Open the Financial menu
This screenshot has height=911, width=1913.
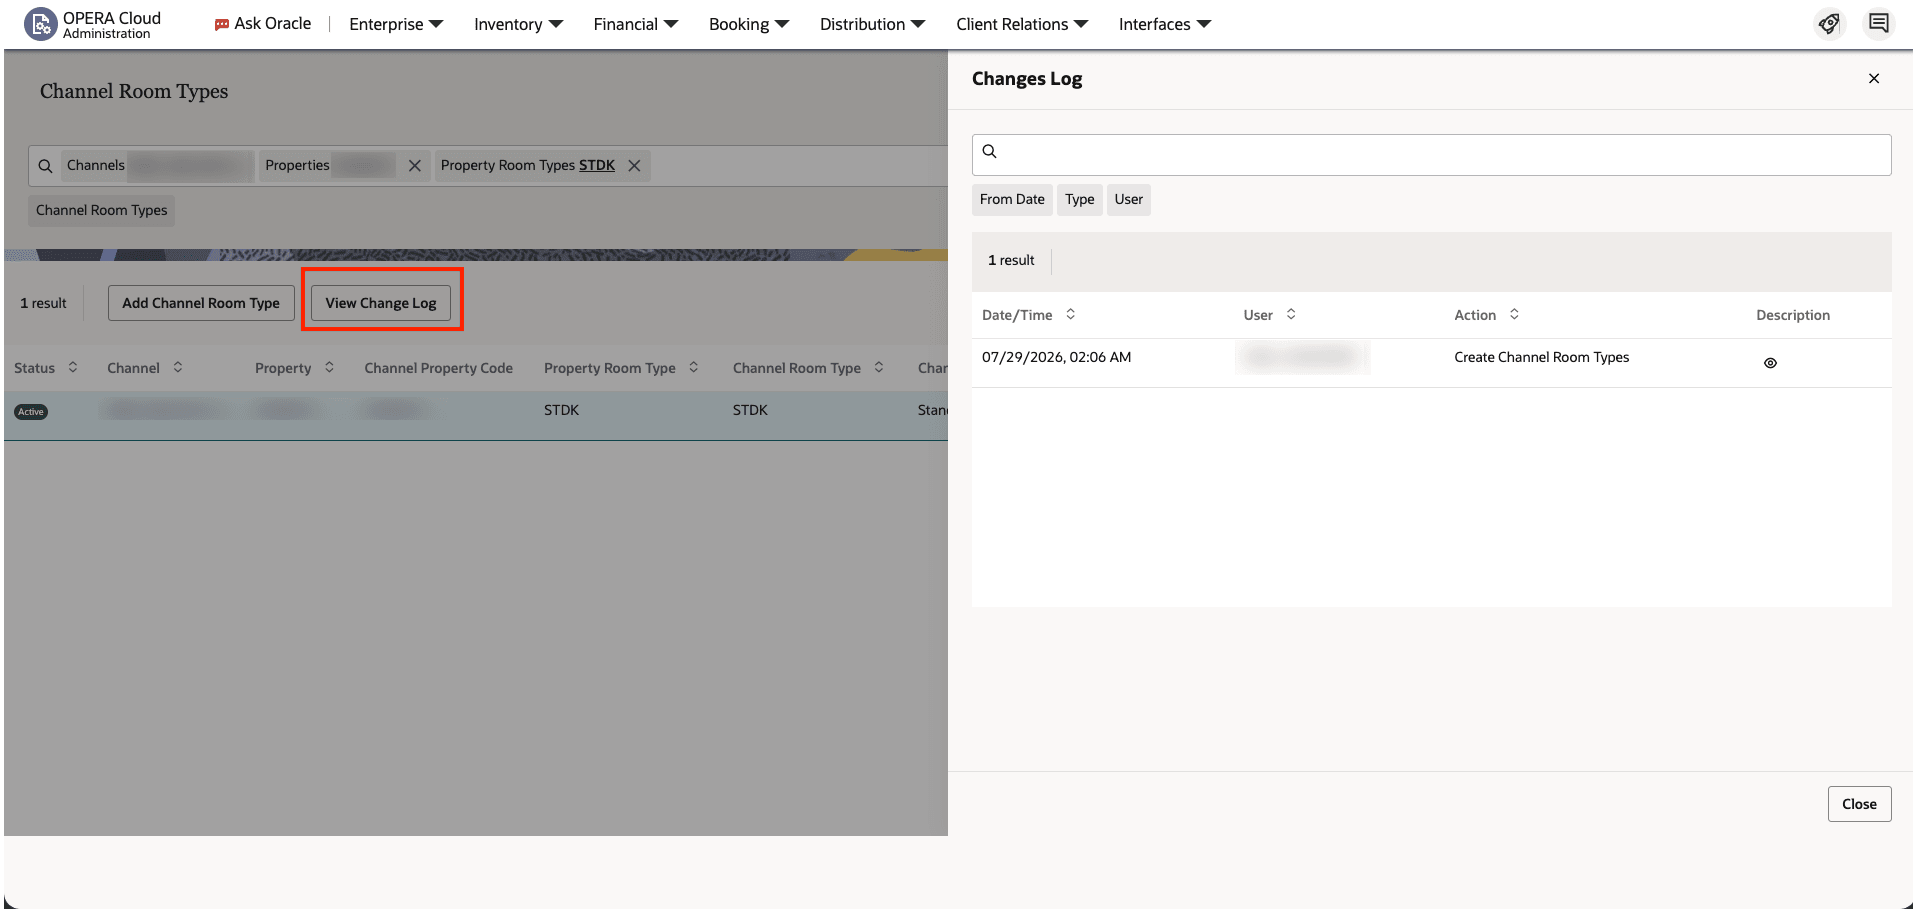coord(635,24)
